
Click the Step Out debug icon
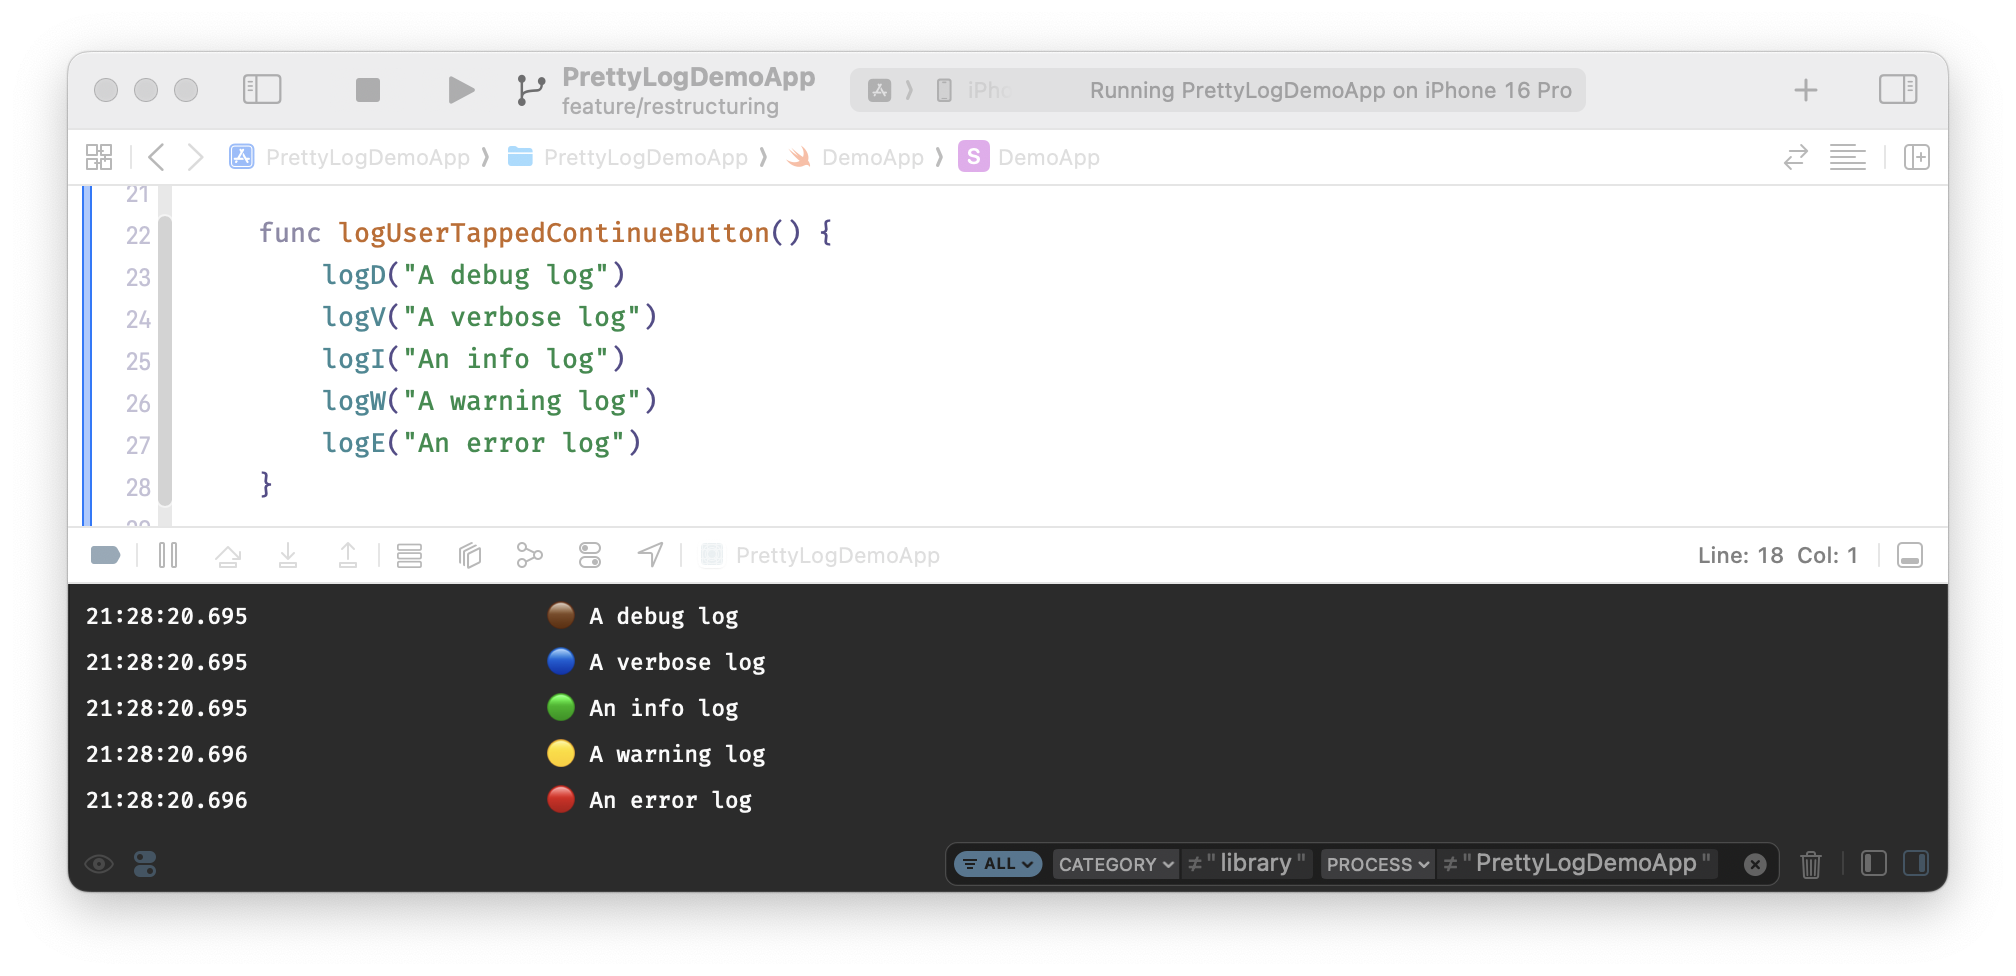tap(348, 555)
